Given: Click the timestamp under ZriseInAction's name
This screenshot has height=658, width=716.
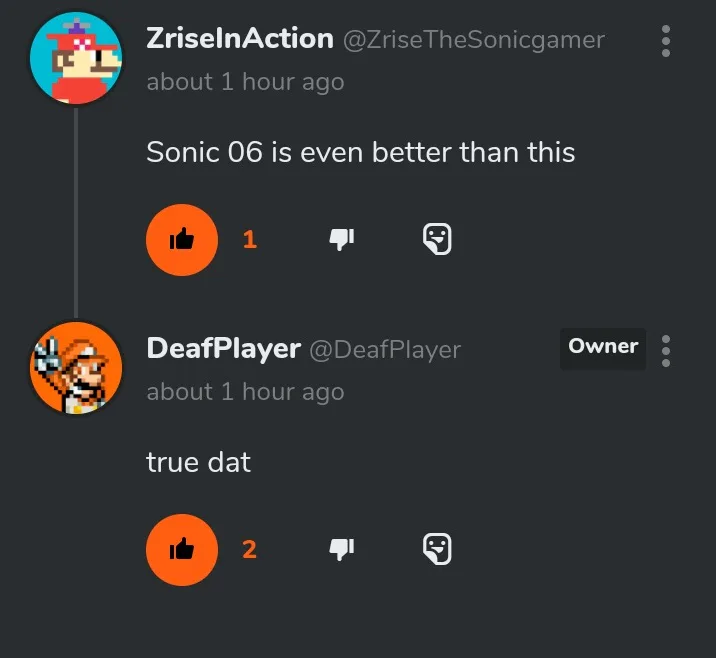Looking at the screenshot, I should (x=245, y=82).
